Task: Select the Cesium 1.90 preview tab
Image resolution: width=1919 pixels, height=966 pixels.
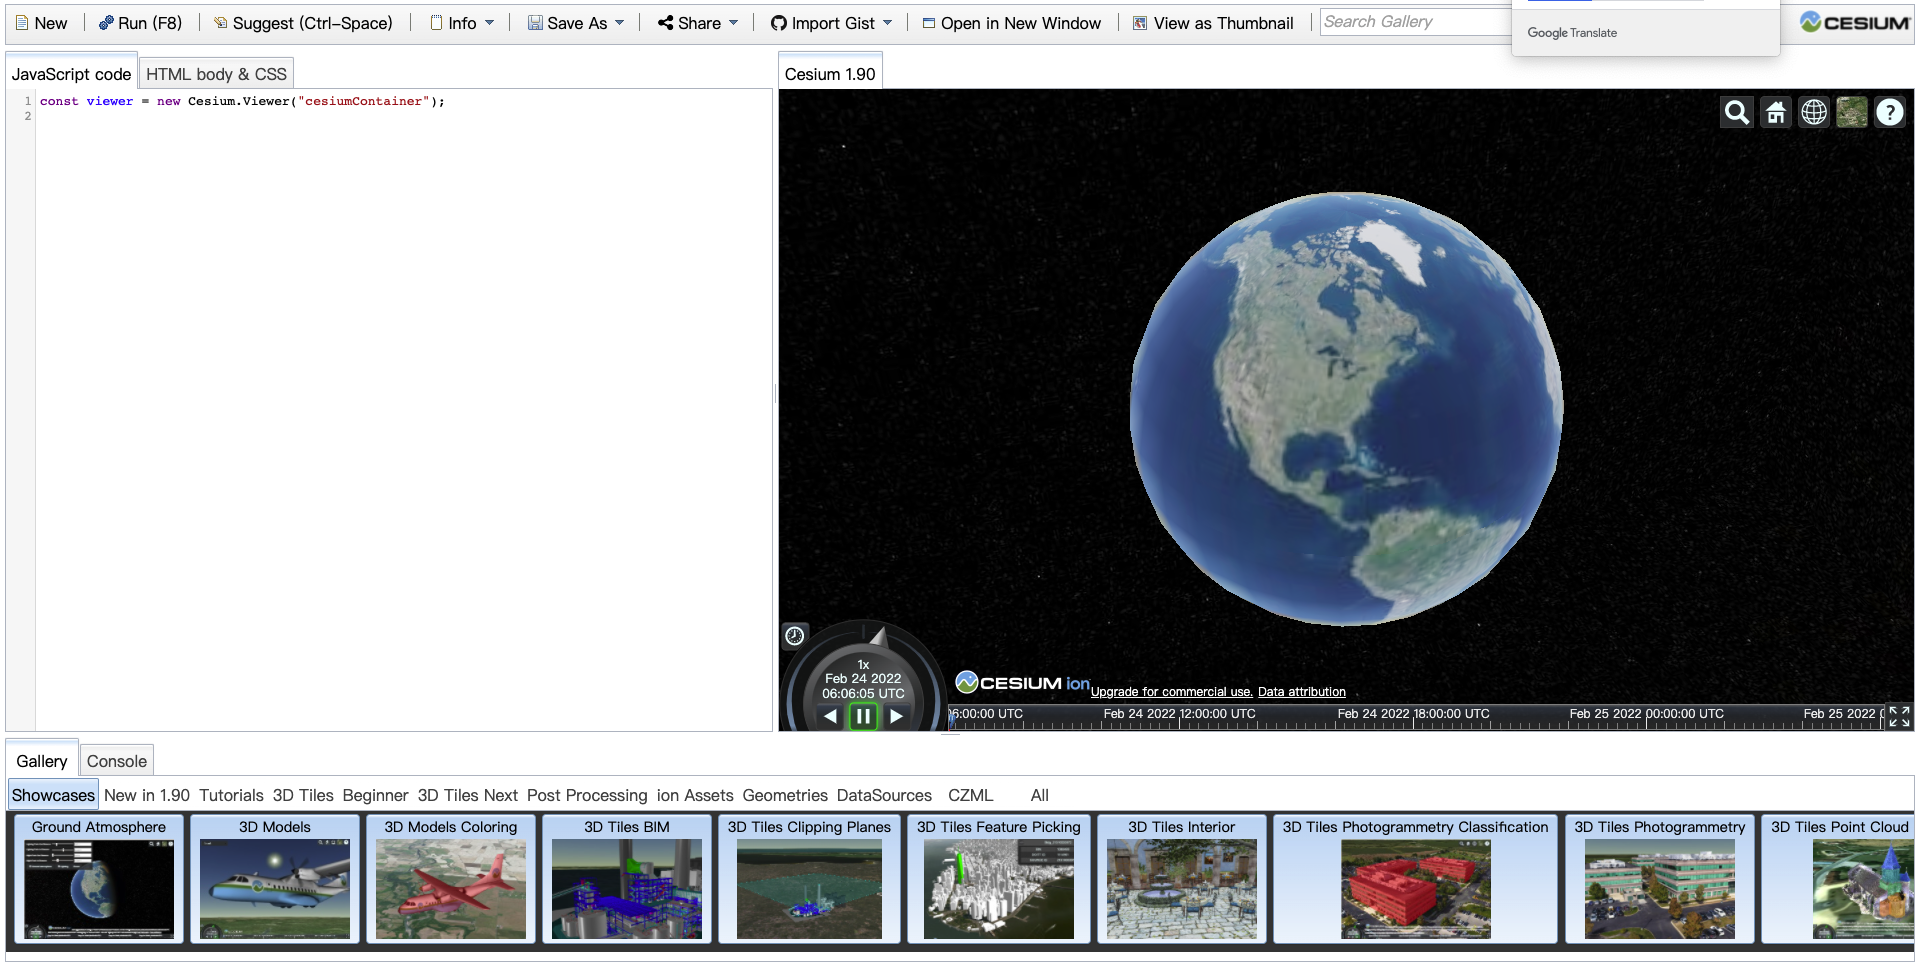Action: point(830,74)
